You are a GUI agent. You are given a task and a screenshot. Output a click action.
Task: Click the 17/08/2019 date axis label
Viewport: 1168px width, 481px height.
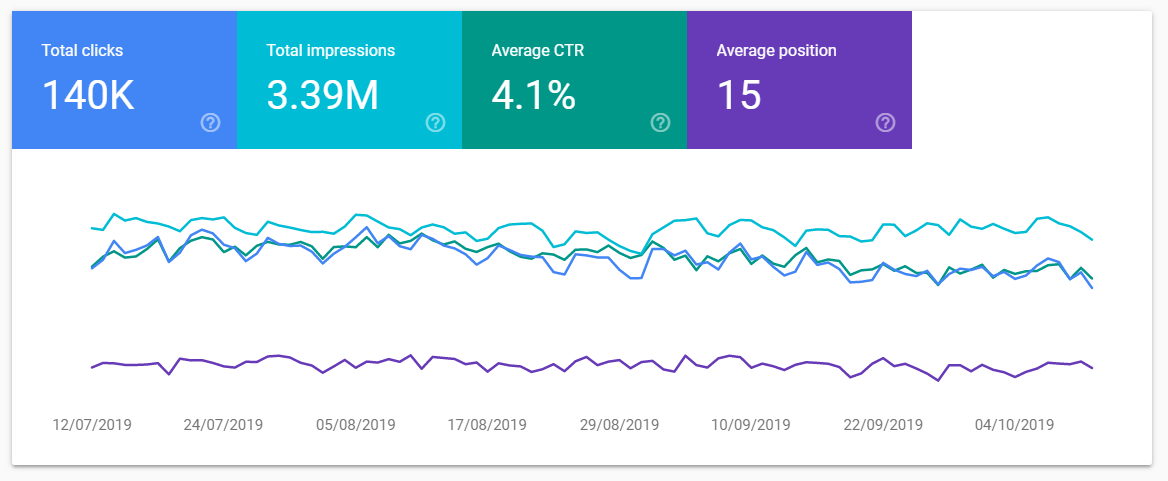(487, 425)
